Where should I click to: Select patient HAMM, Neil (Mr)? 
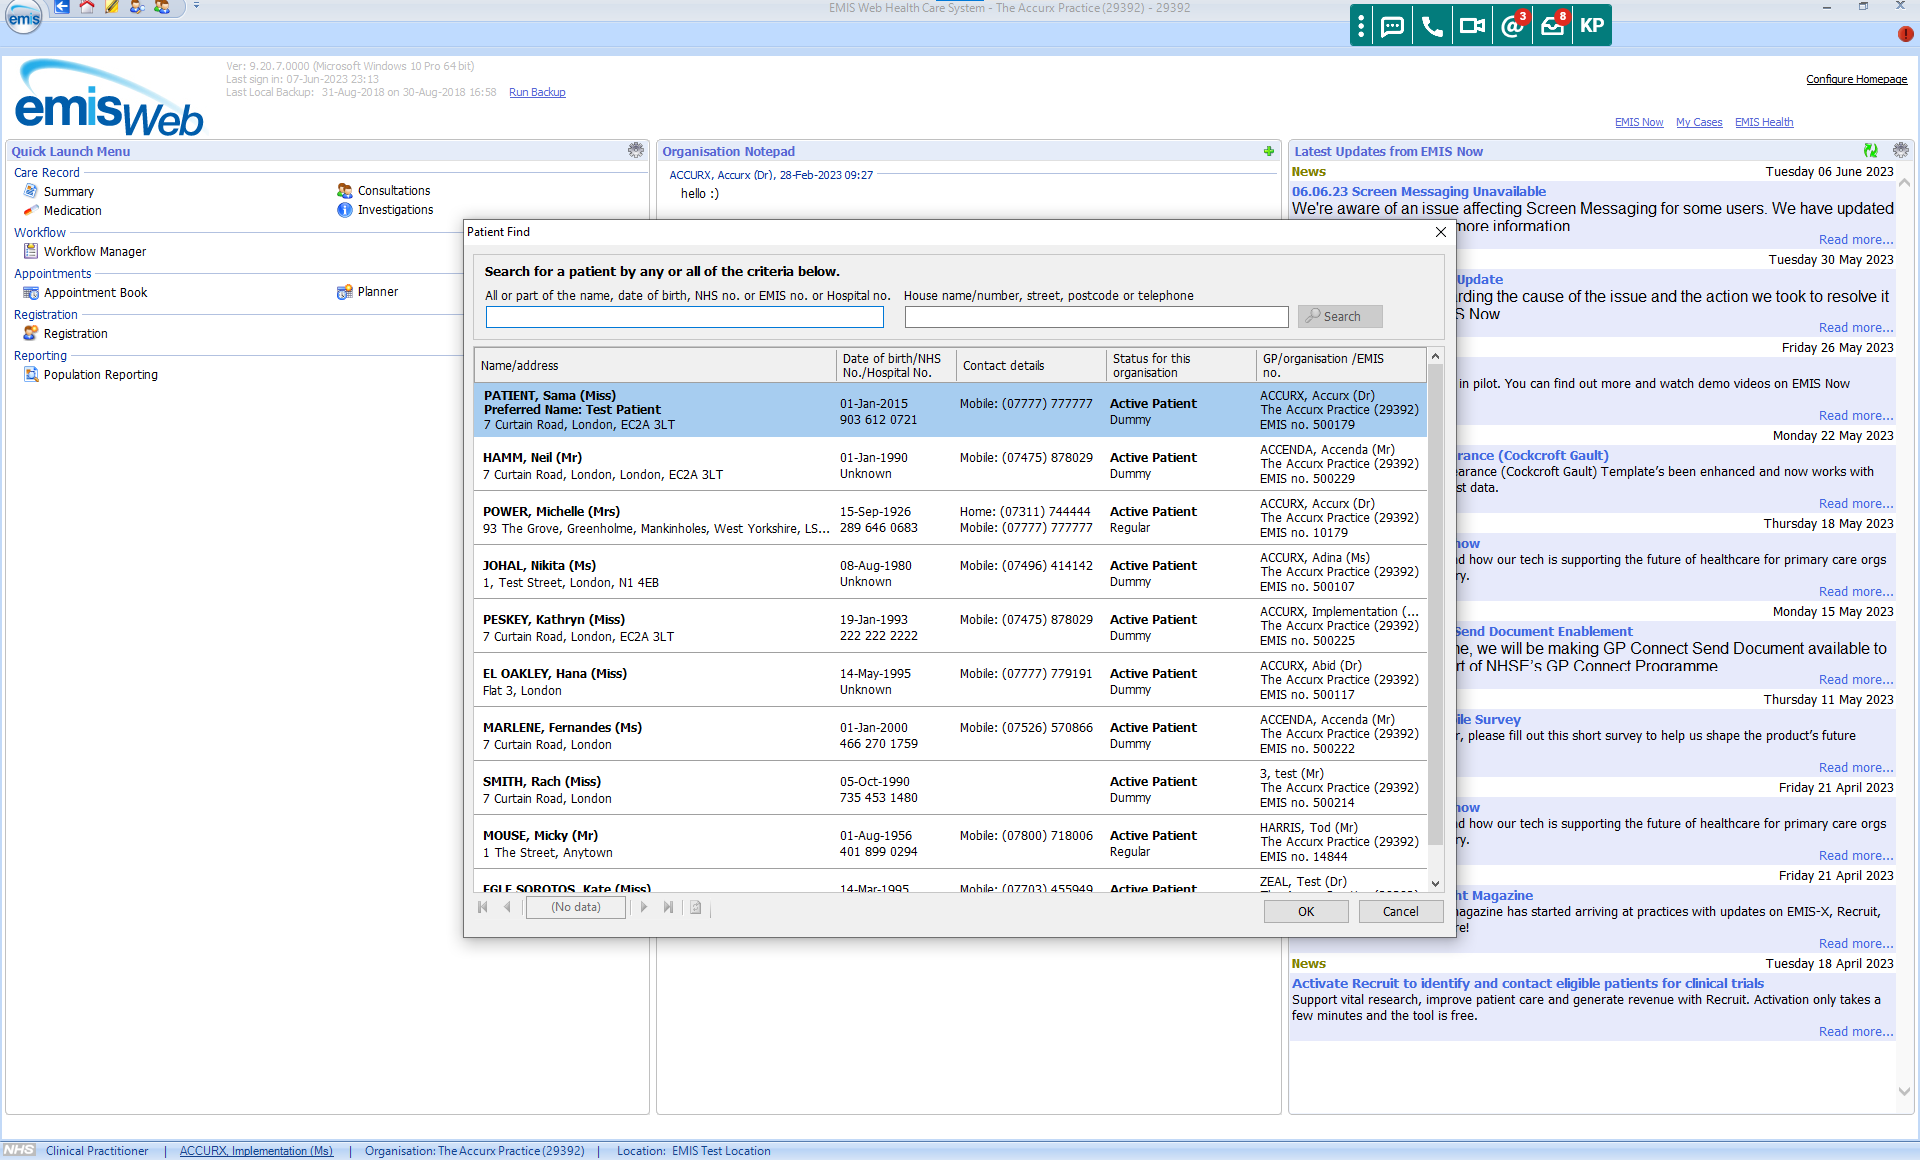pyautogui.click(x=950, y=464)
